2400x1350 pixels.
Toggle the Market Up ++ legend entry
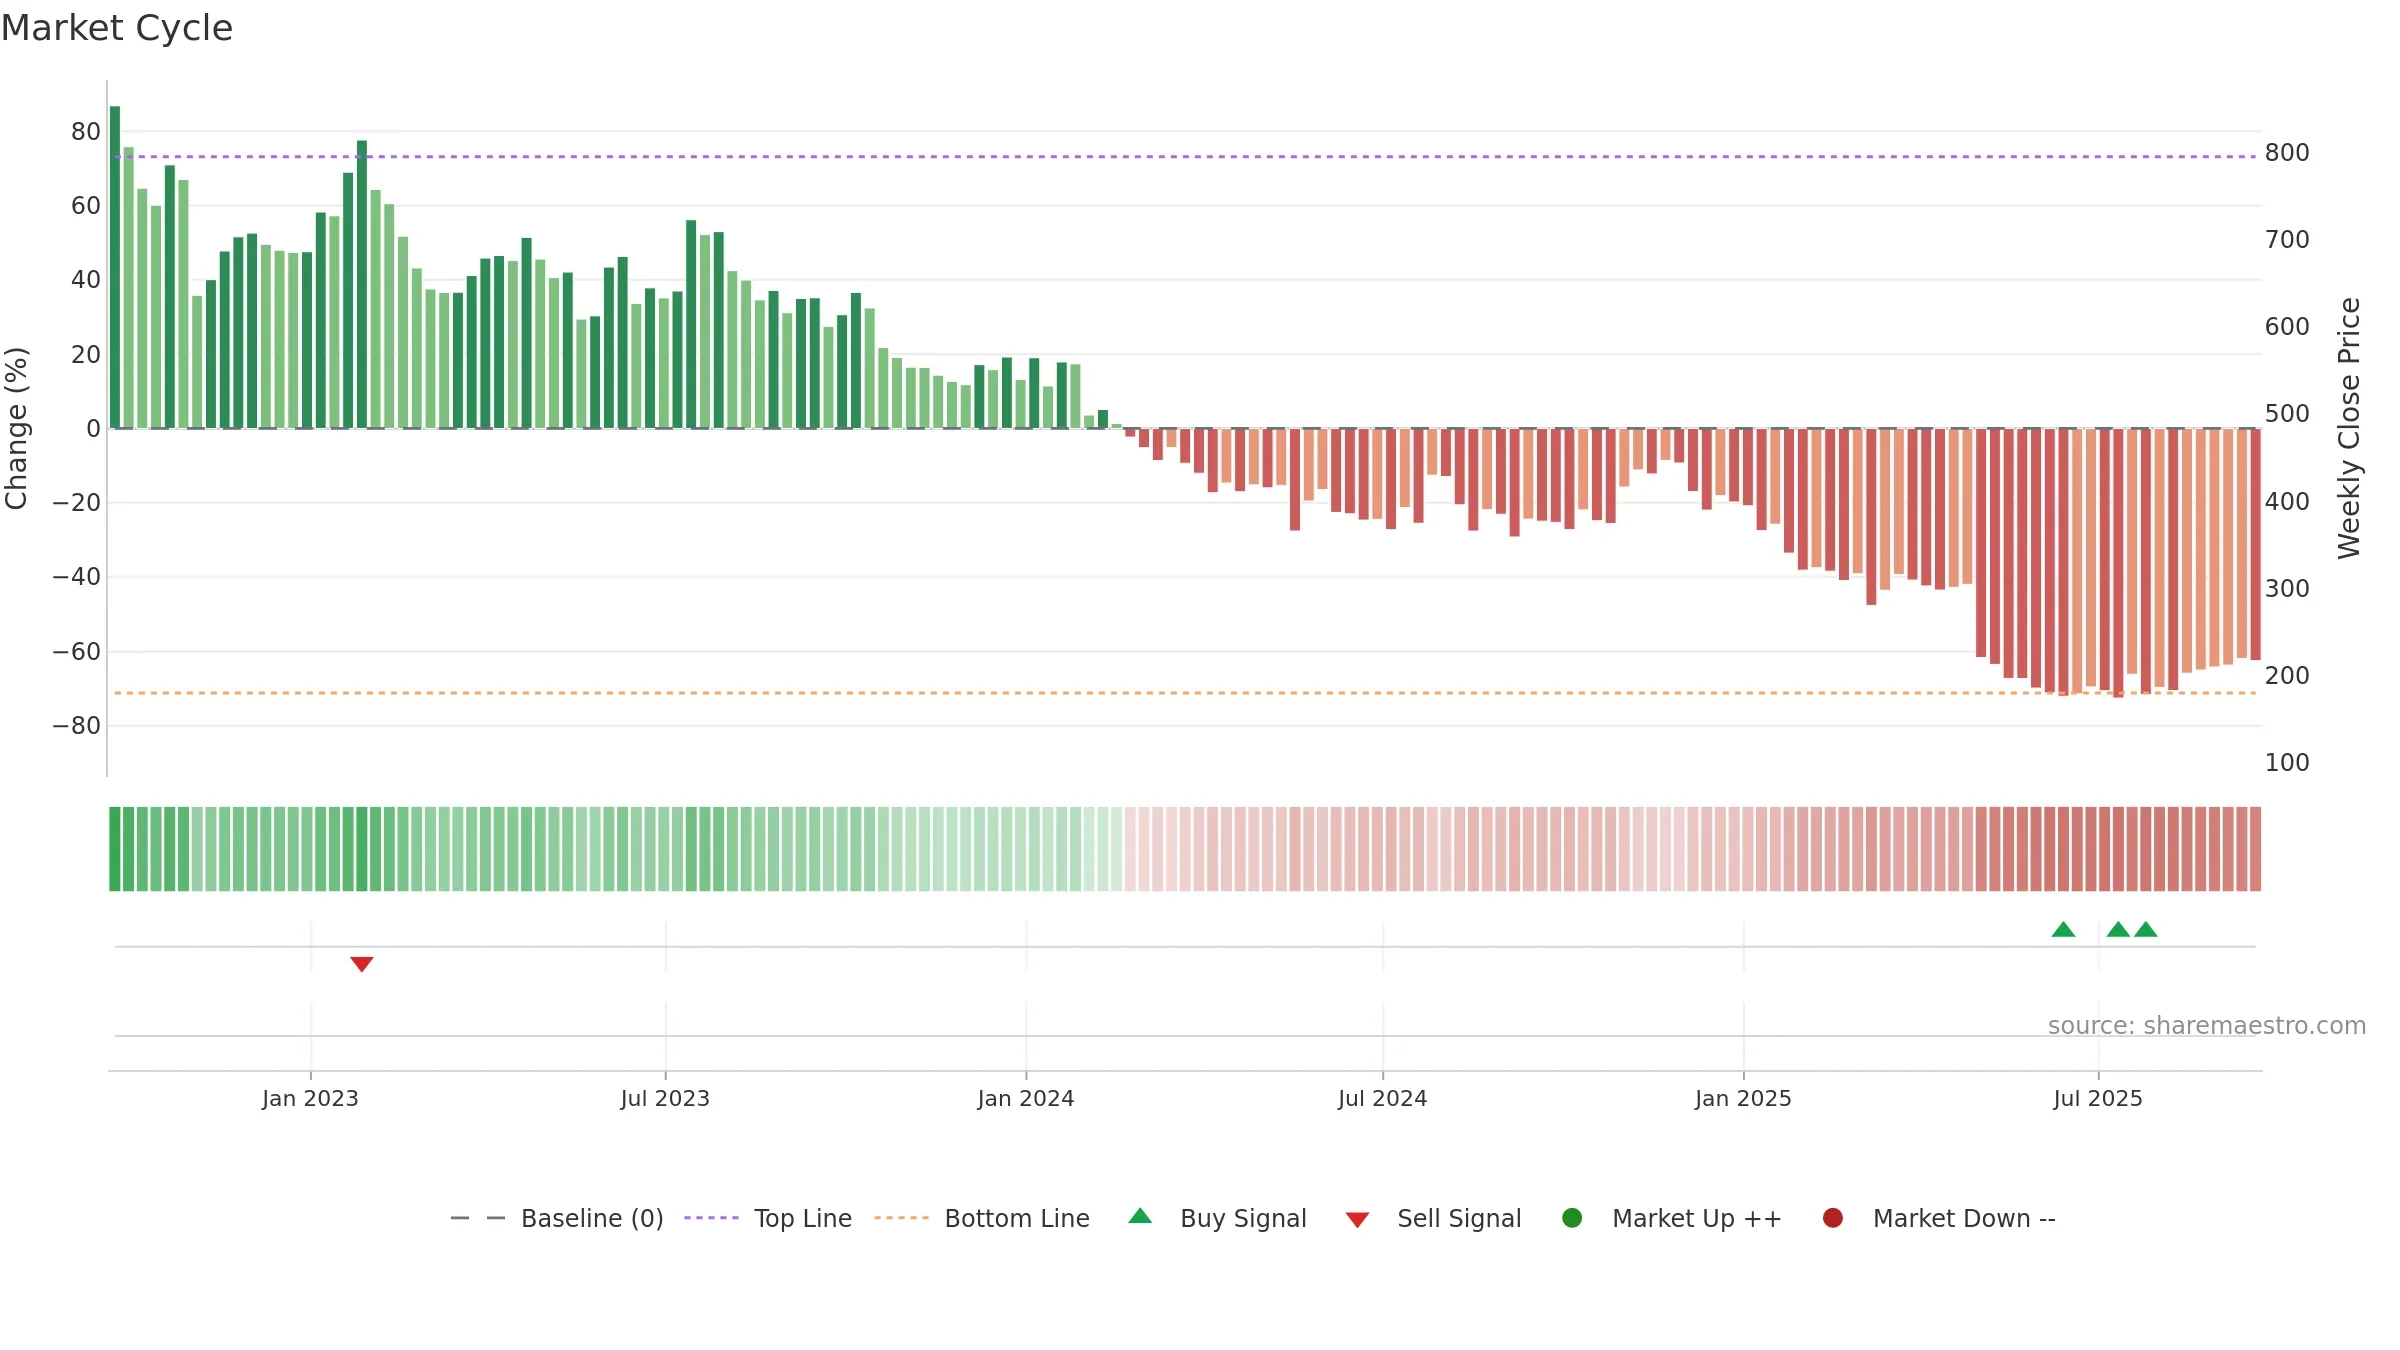[x=1672, y=1218]
